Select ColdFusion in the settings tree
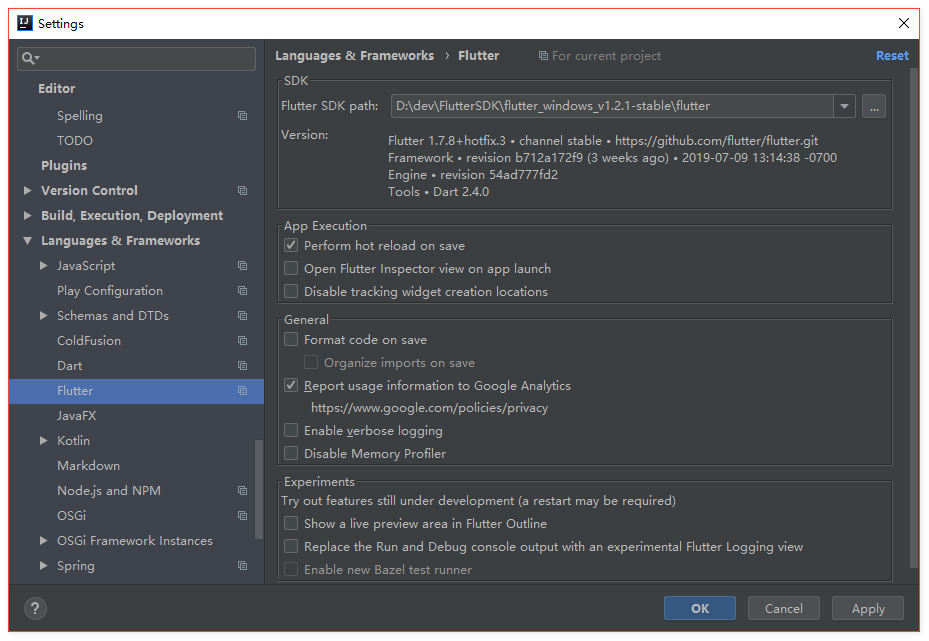The width and height of the screenshot is (929, 641). (x=89, y=341)
